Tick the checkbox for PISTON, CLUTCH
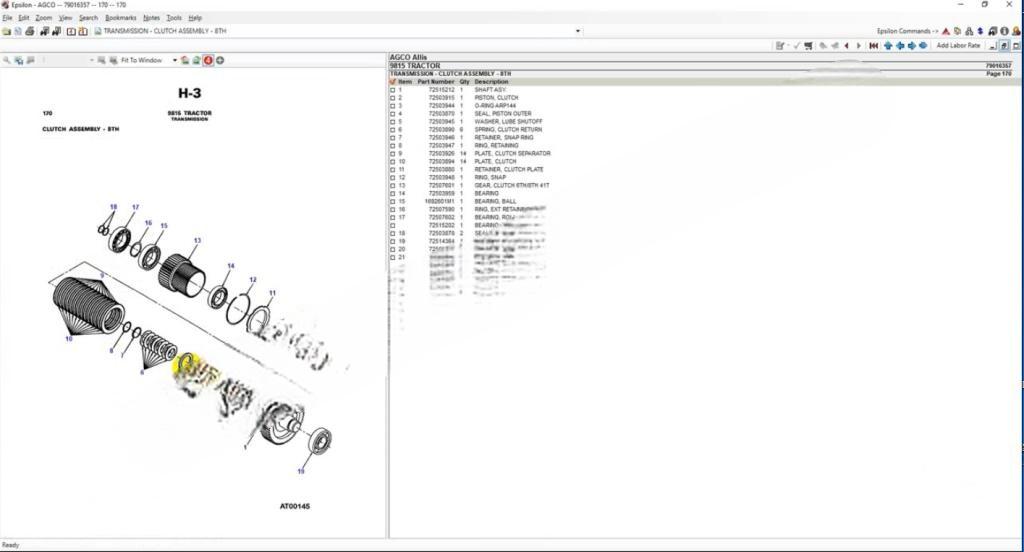Screen dimensions: 1024x552 click(393, 98)
